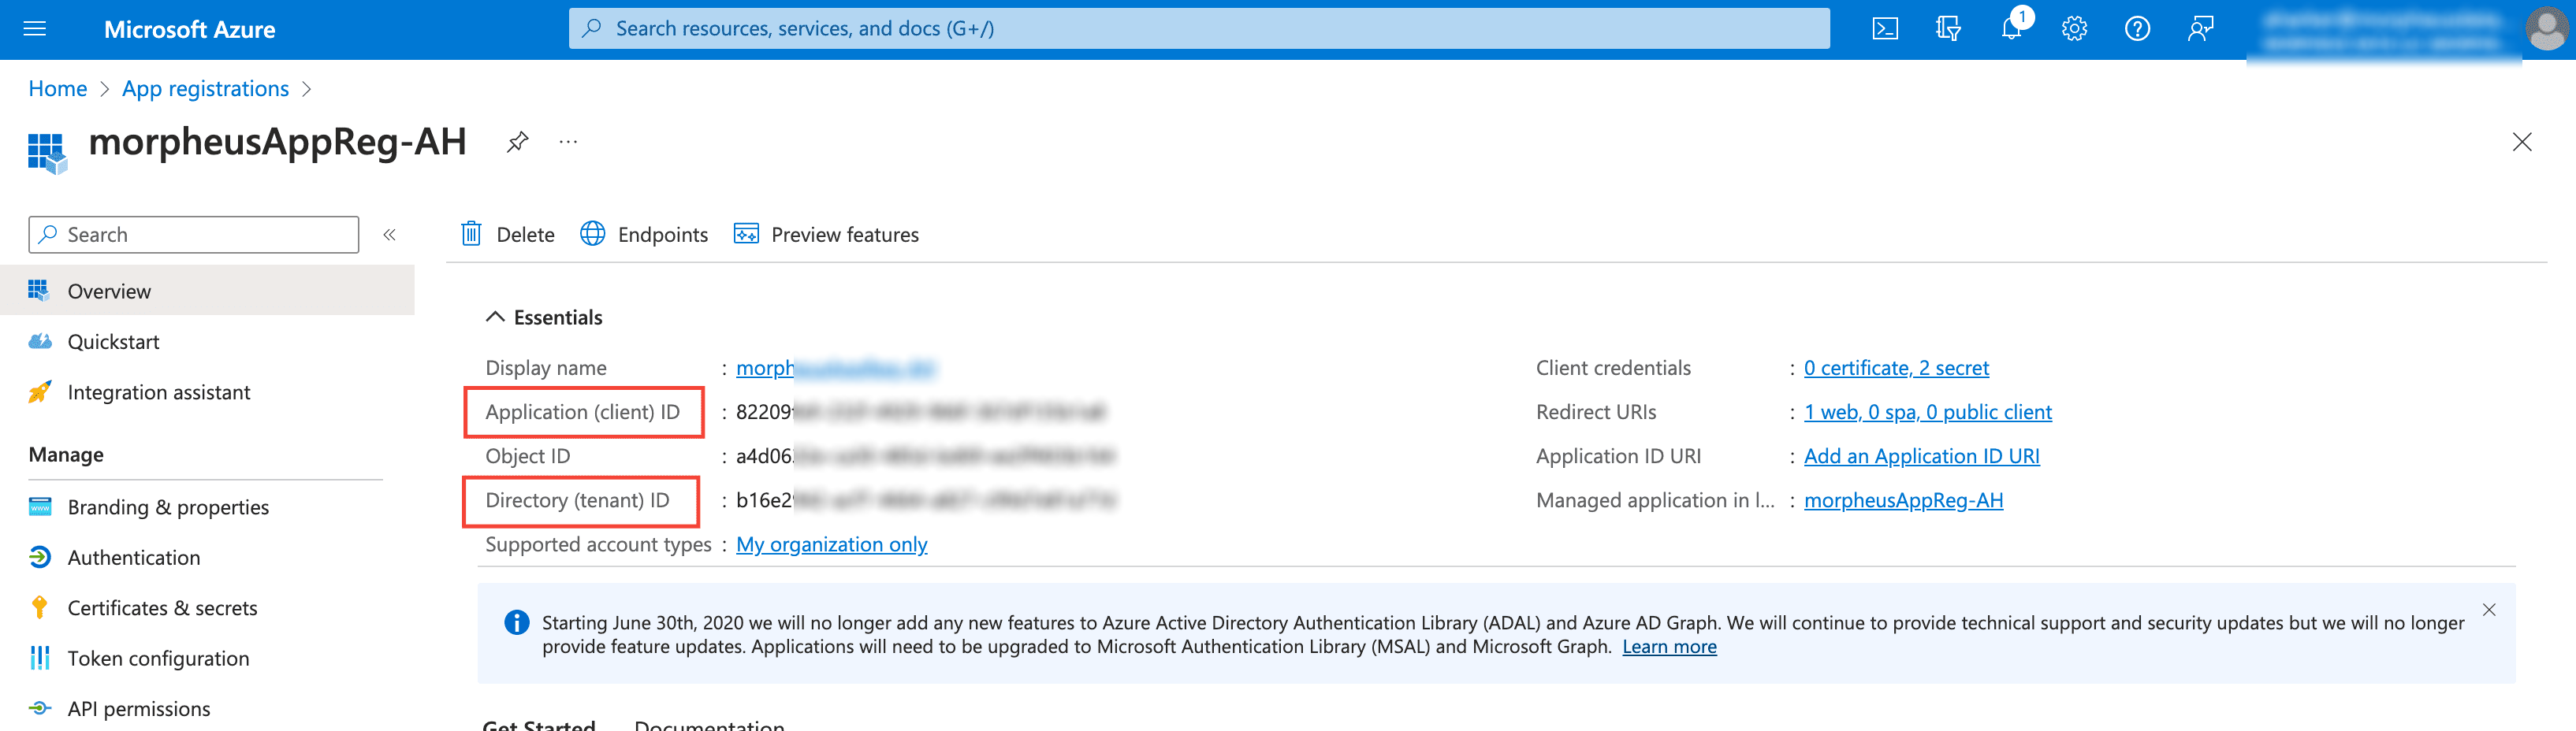Open the notifications bell
Image resolution: width=2576 pixels, height=731 pixels.
coord(2011,29)
